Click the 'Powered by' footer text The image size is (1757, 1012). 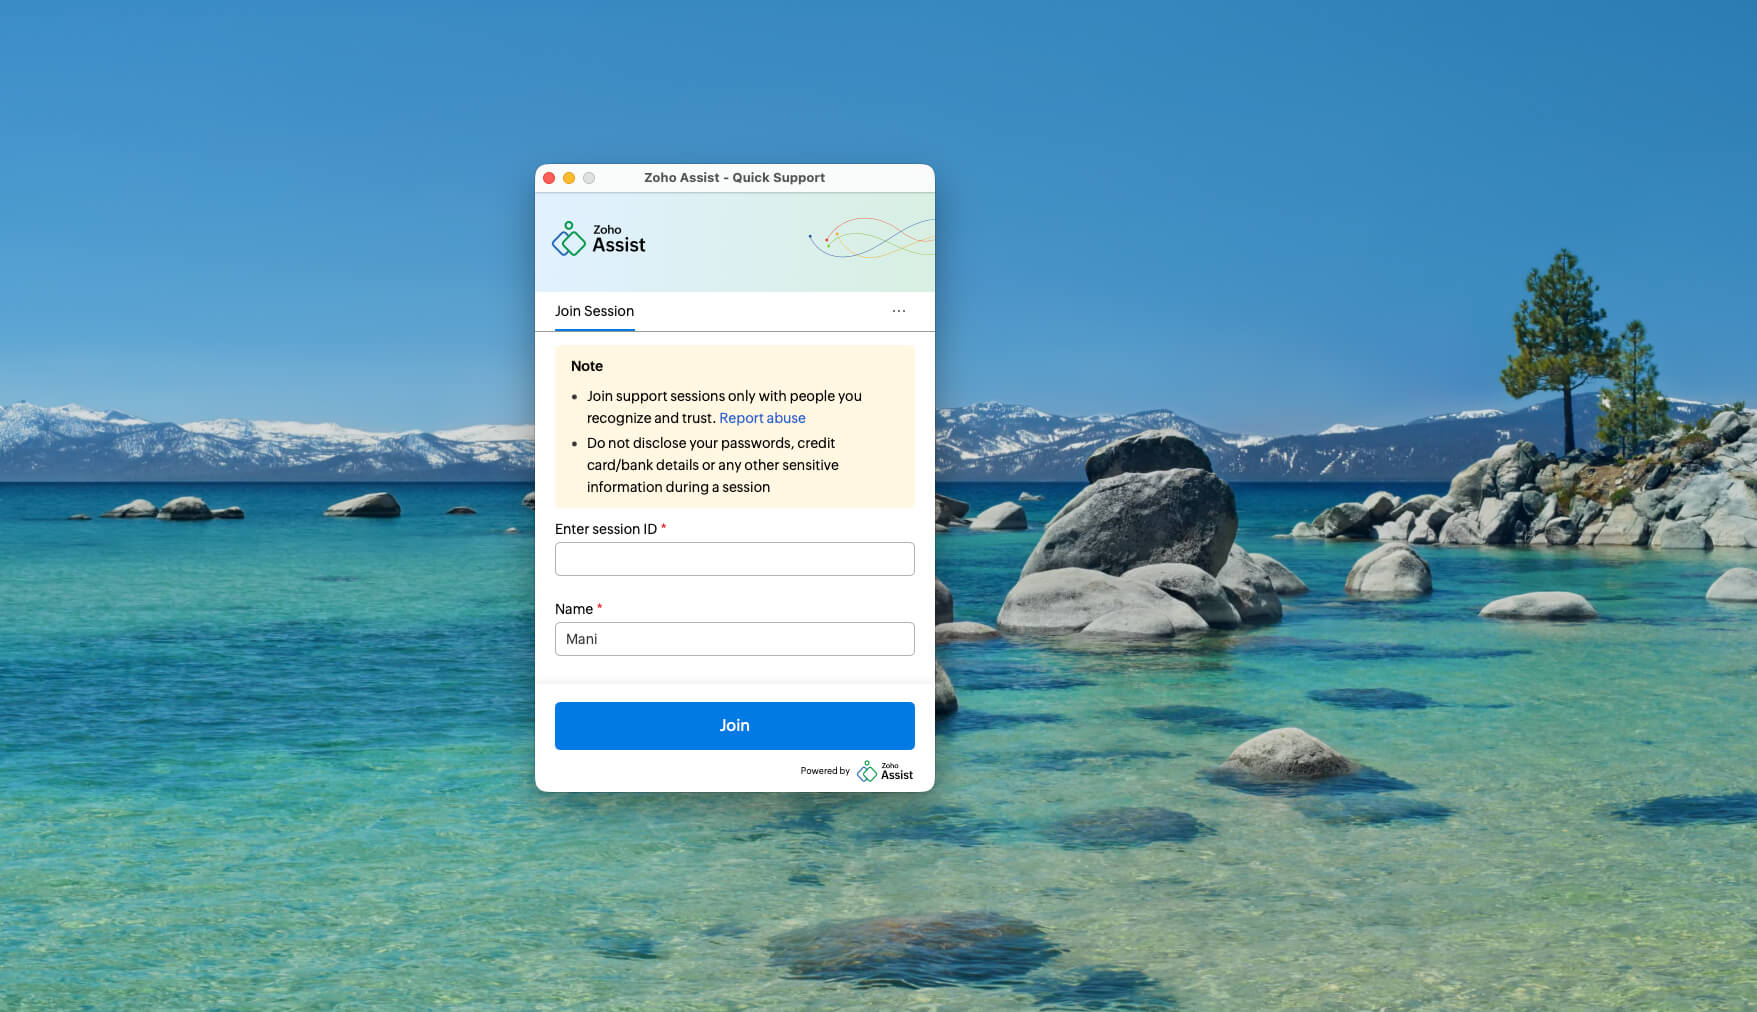coord(825,771)
